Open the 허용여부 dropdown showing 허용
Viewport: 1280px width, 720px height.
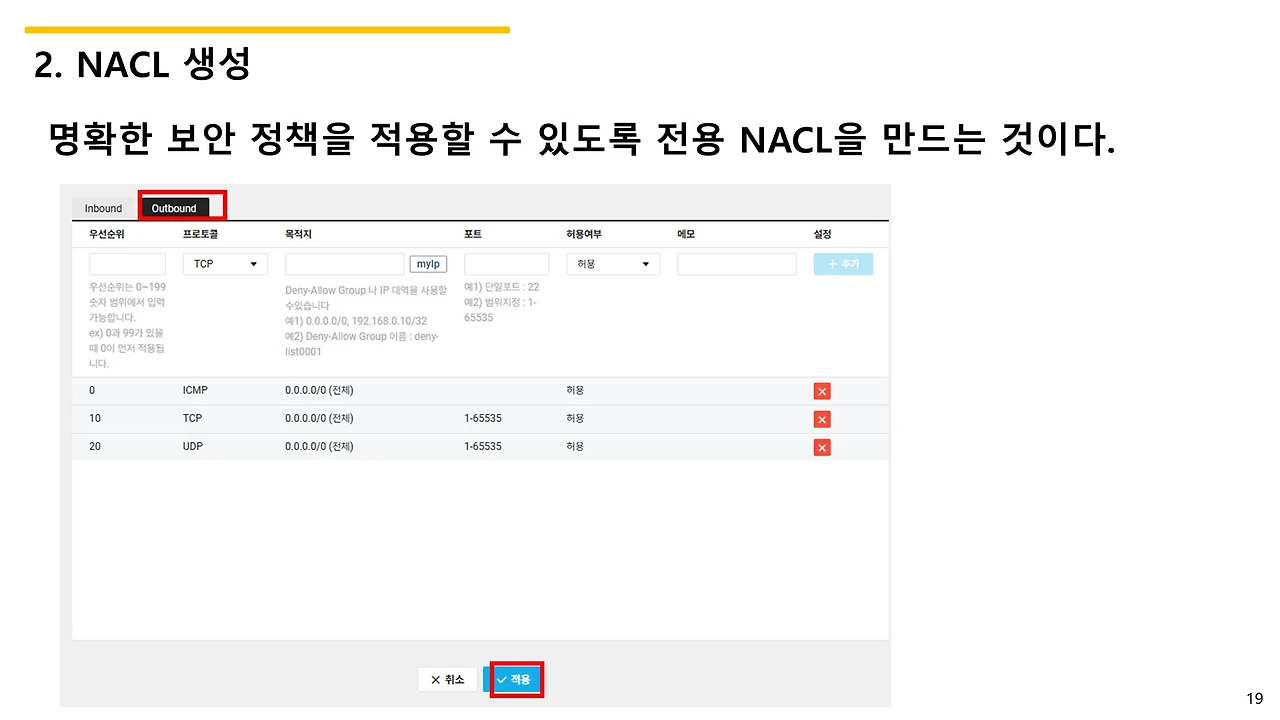(x=612, y=263)
